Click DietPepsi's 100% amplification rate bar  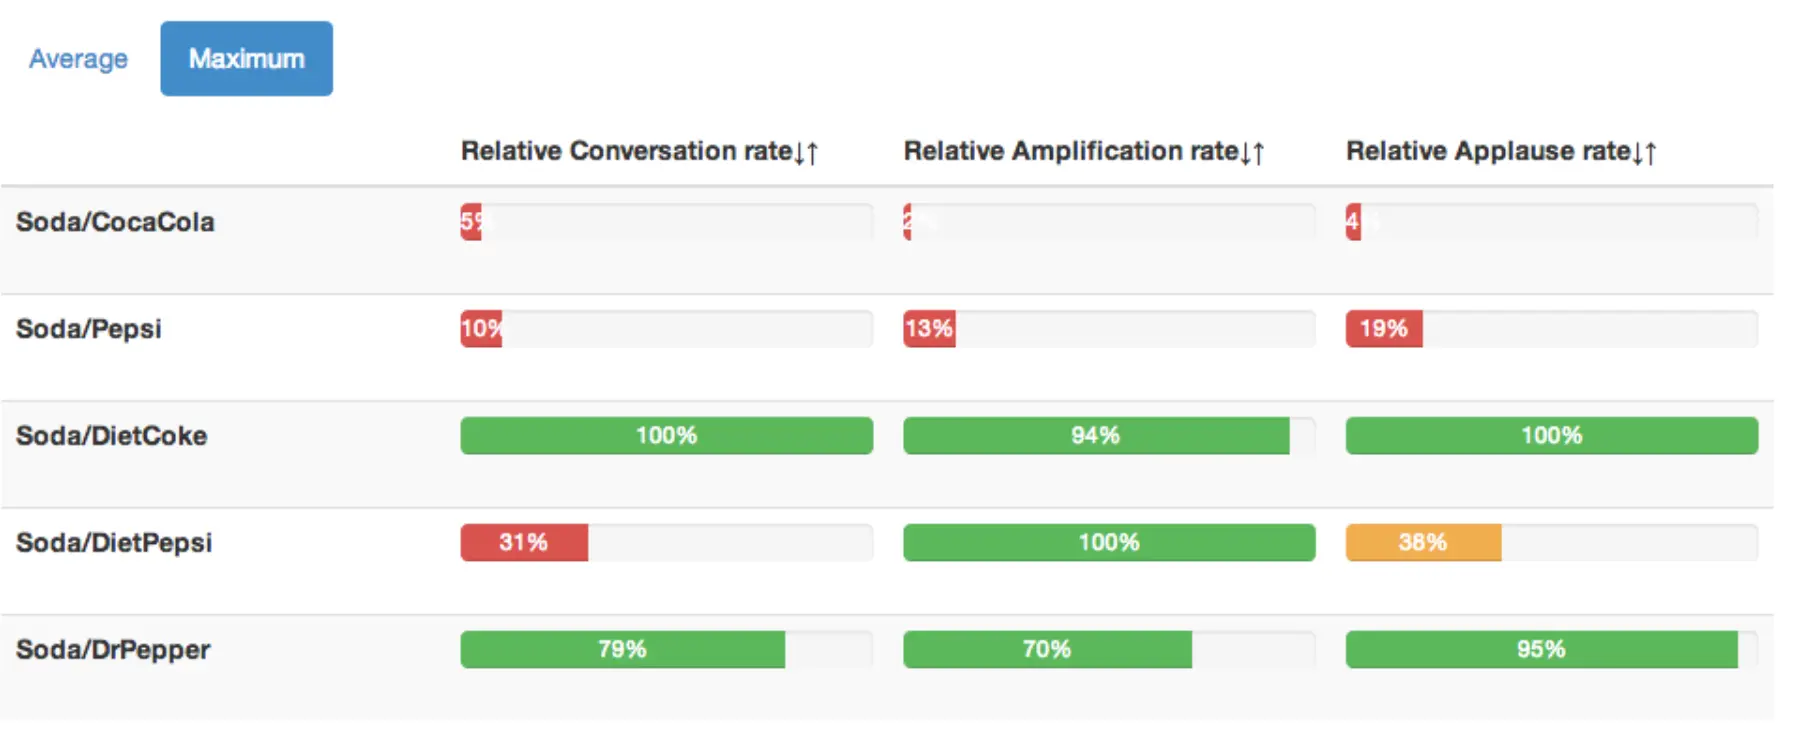[x=1109, y=543]
